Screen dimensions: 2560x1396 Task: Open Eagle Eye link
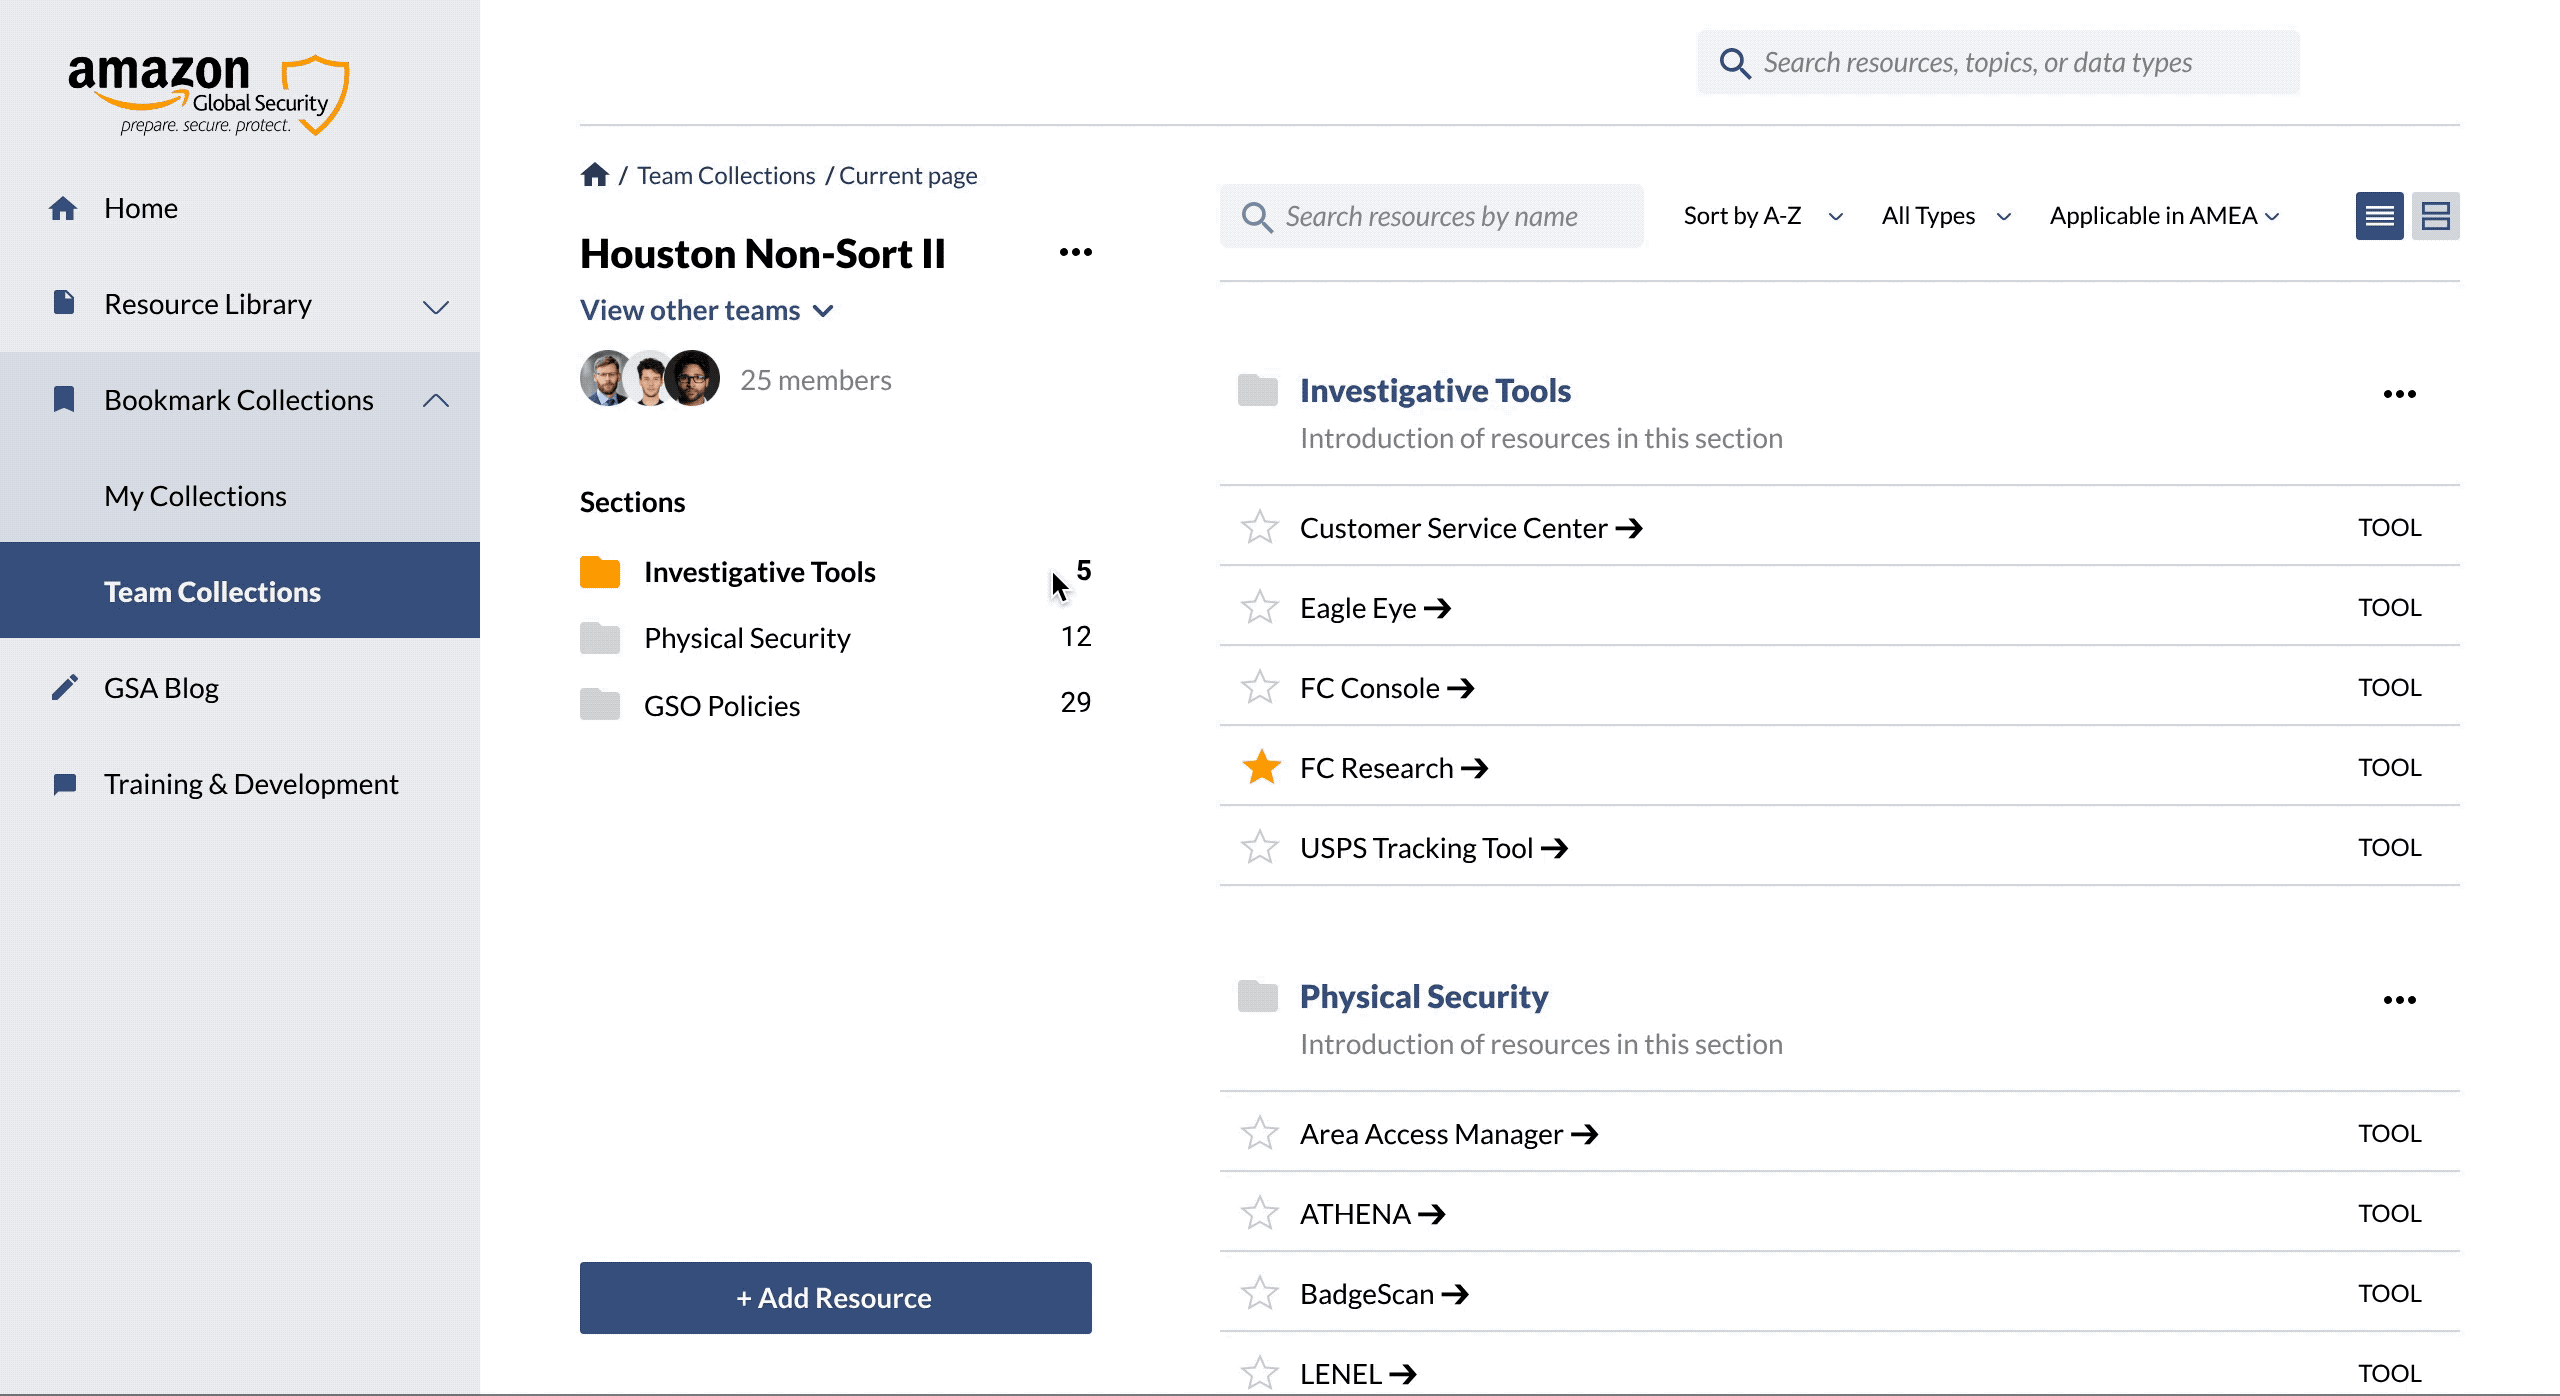1376,608
